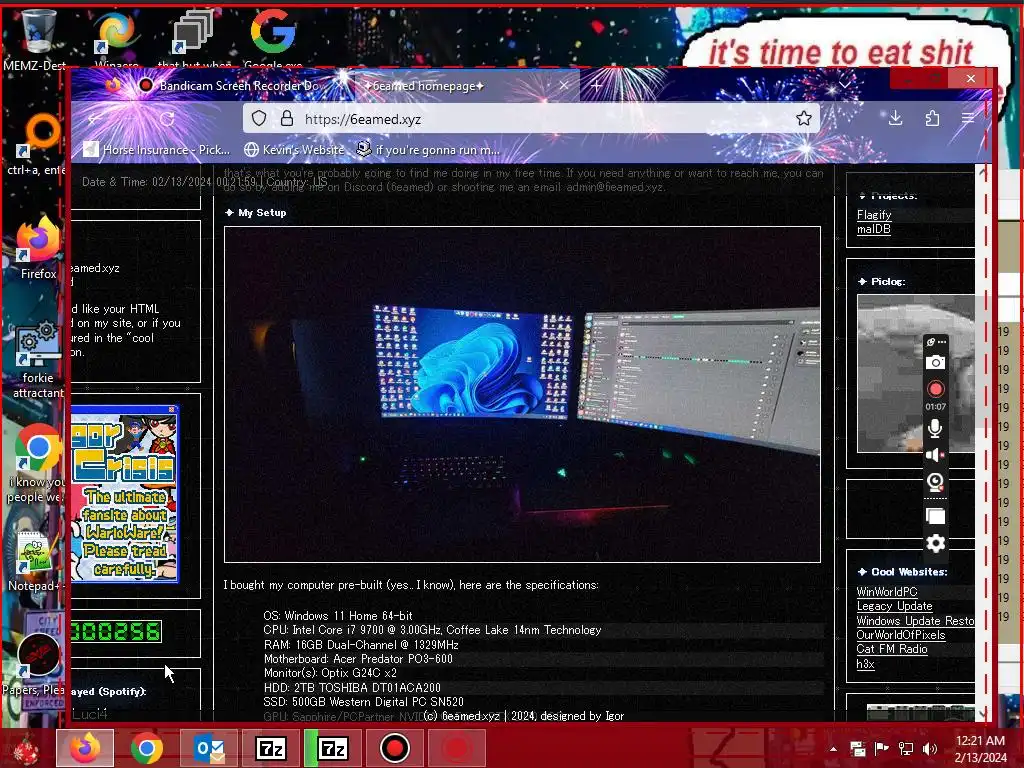The height and width of the screenshot is (768, 1024).
Task: Click the tray network icon
Action: 906,749
